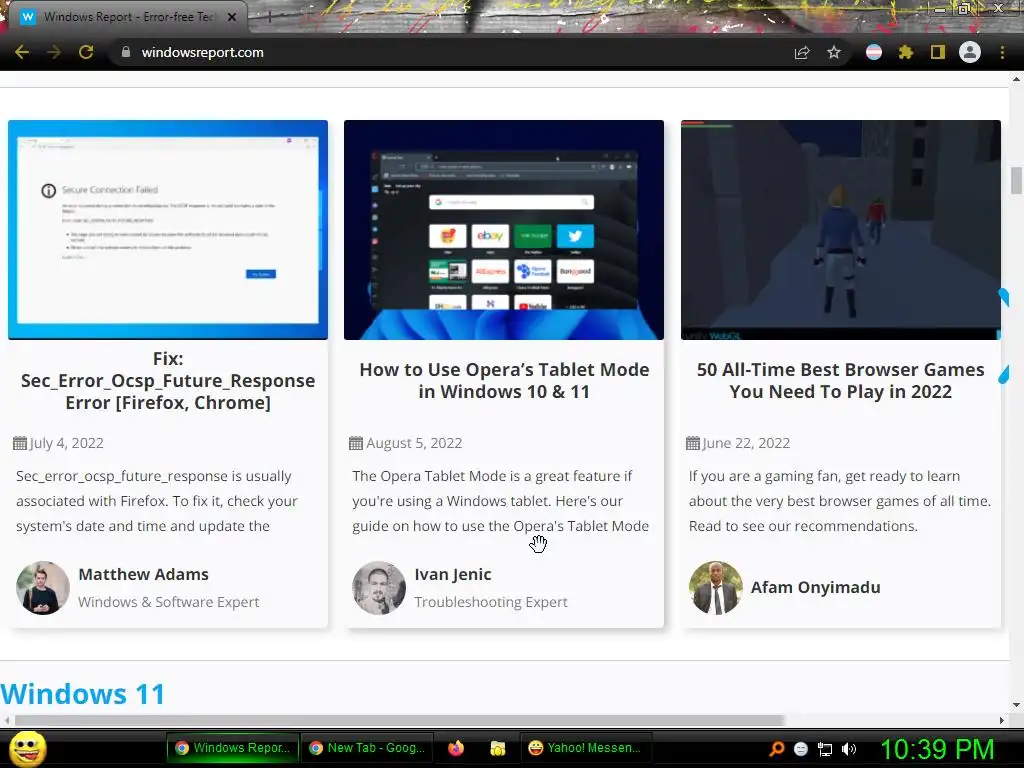
Task: Click 'Windows & Software Expert' subtitle
Action: coord(168,601)
